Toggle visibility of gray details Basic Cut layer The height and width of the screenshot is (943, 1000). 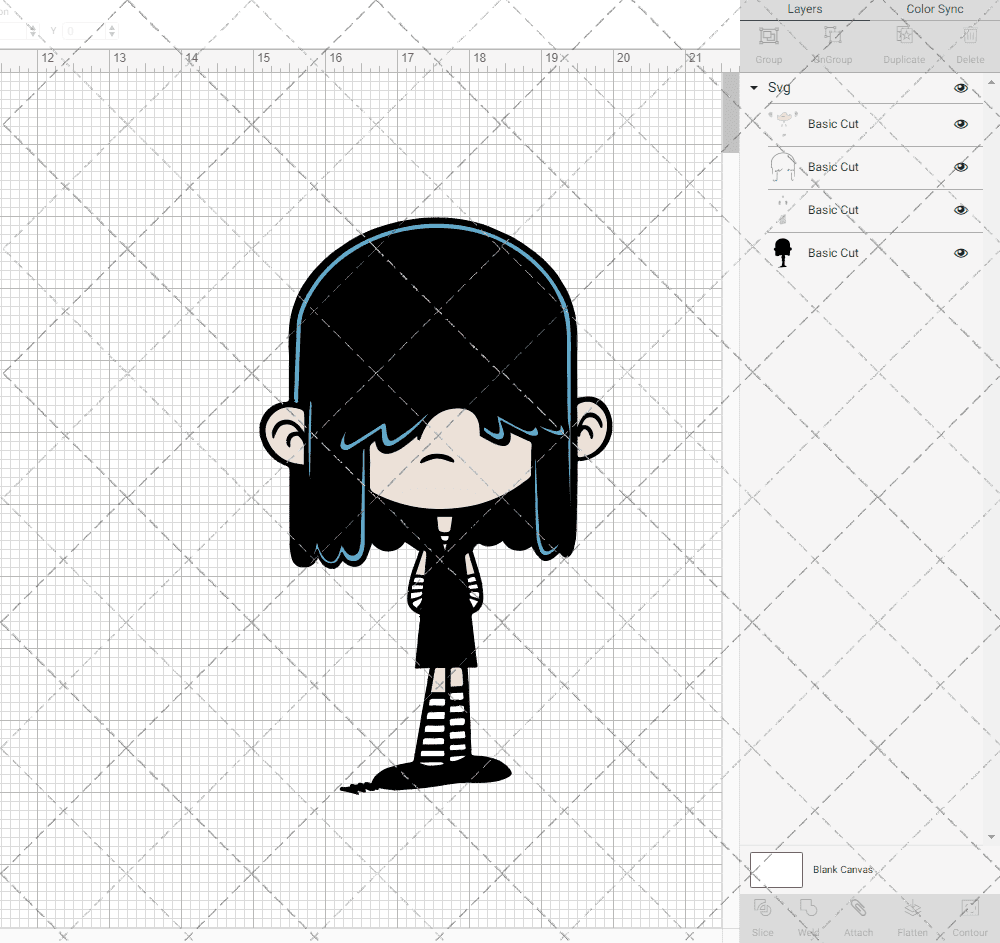960,210
